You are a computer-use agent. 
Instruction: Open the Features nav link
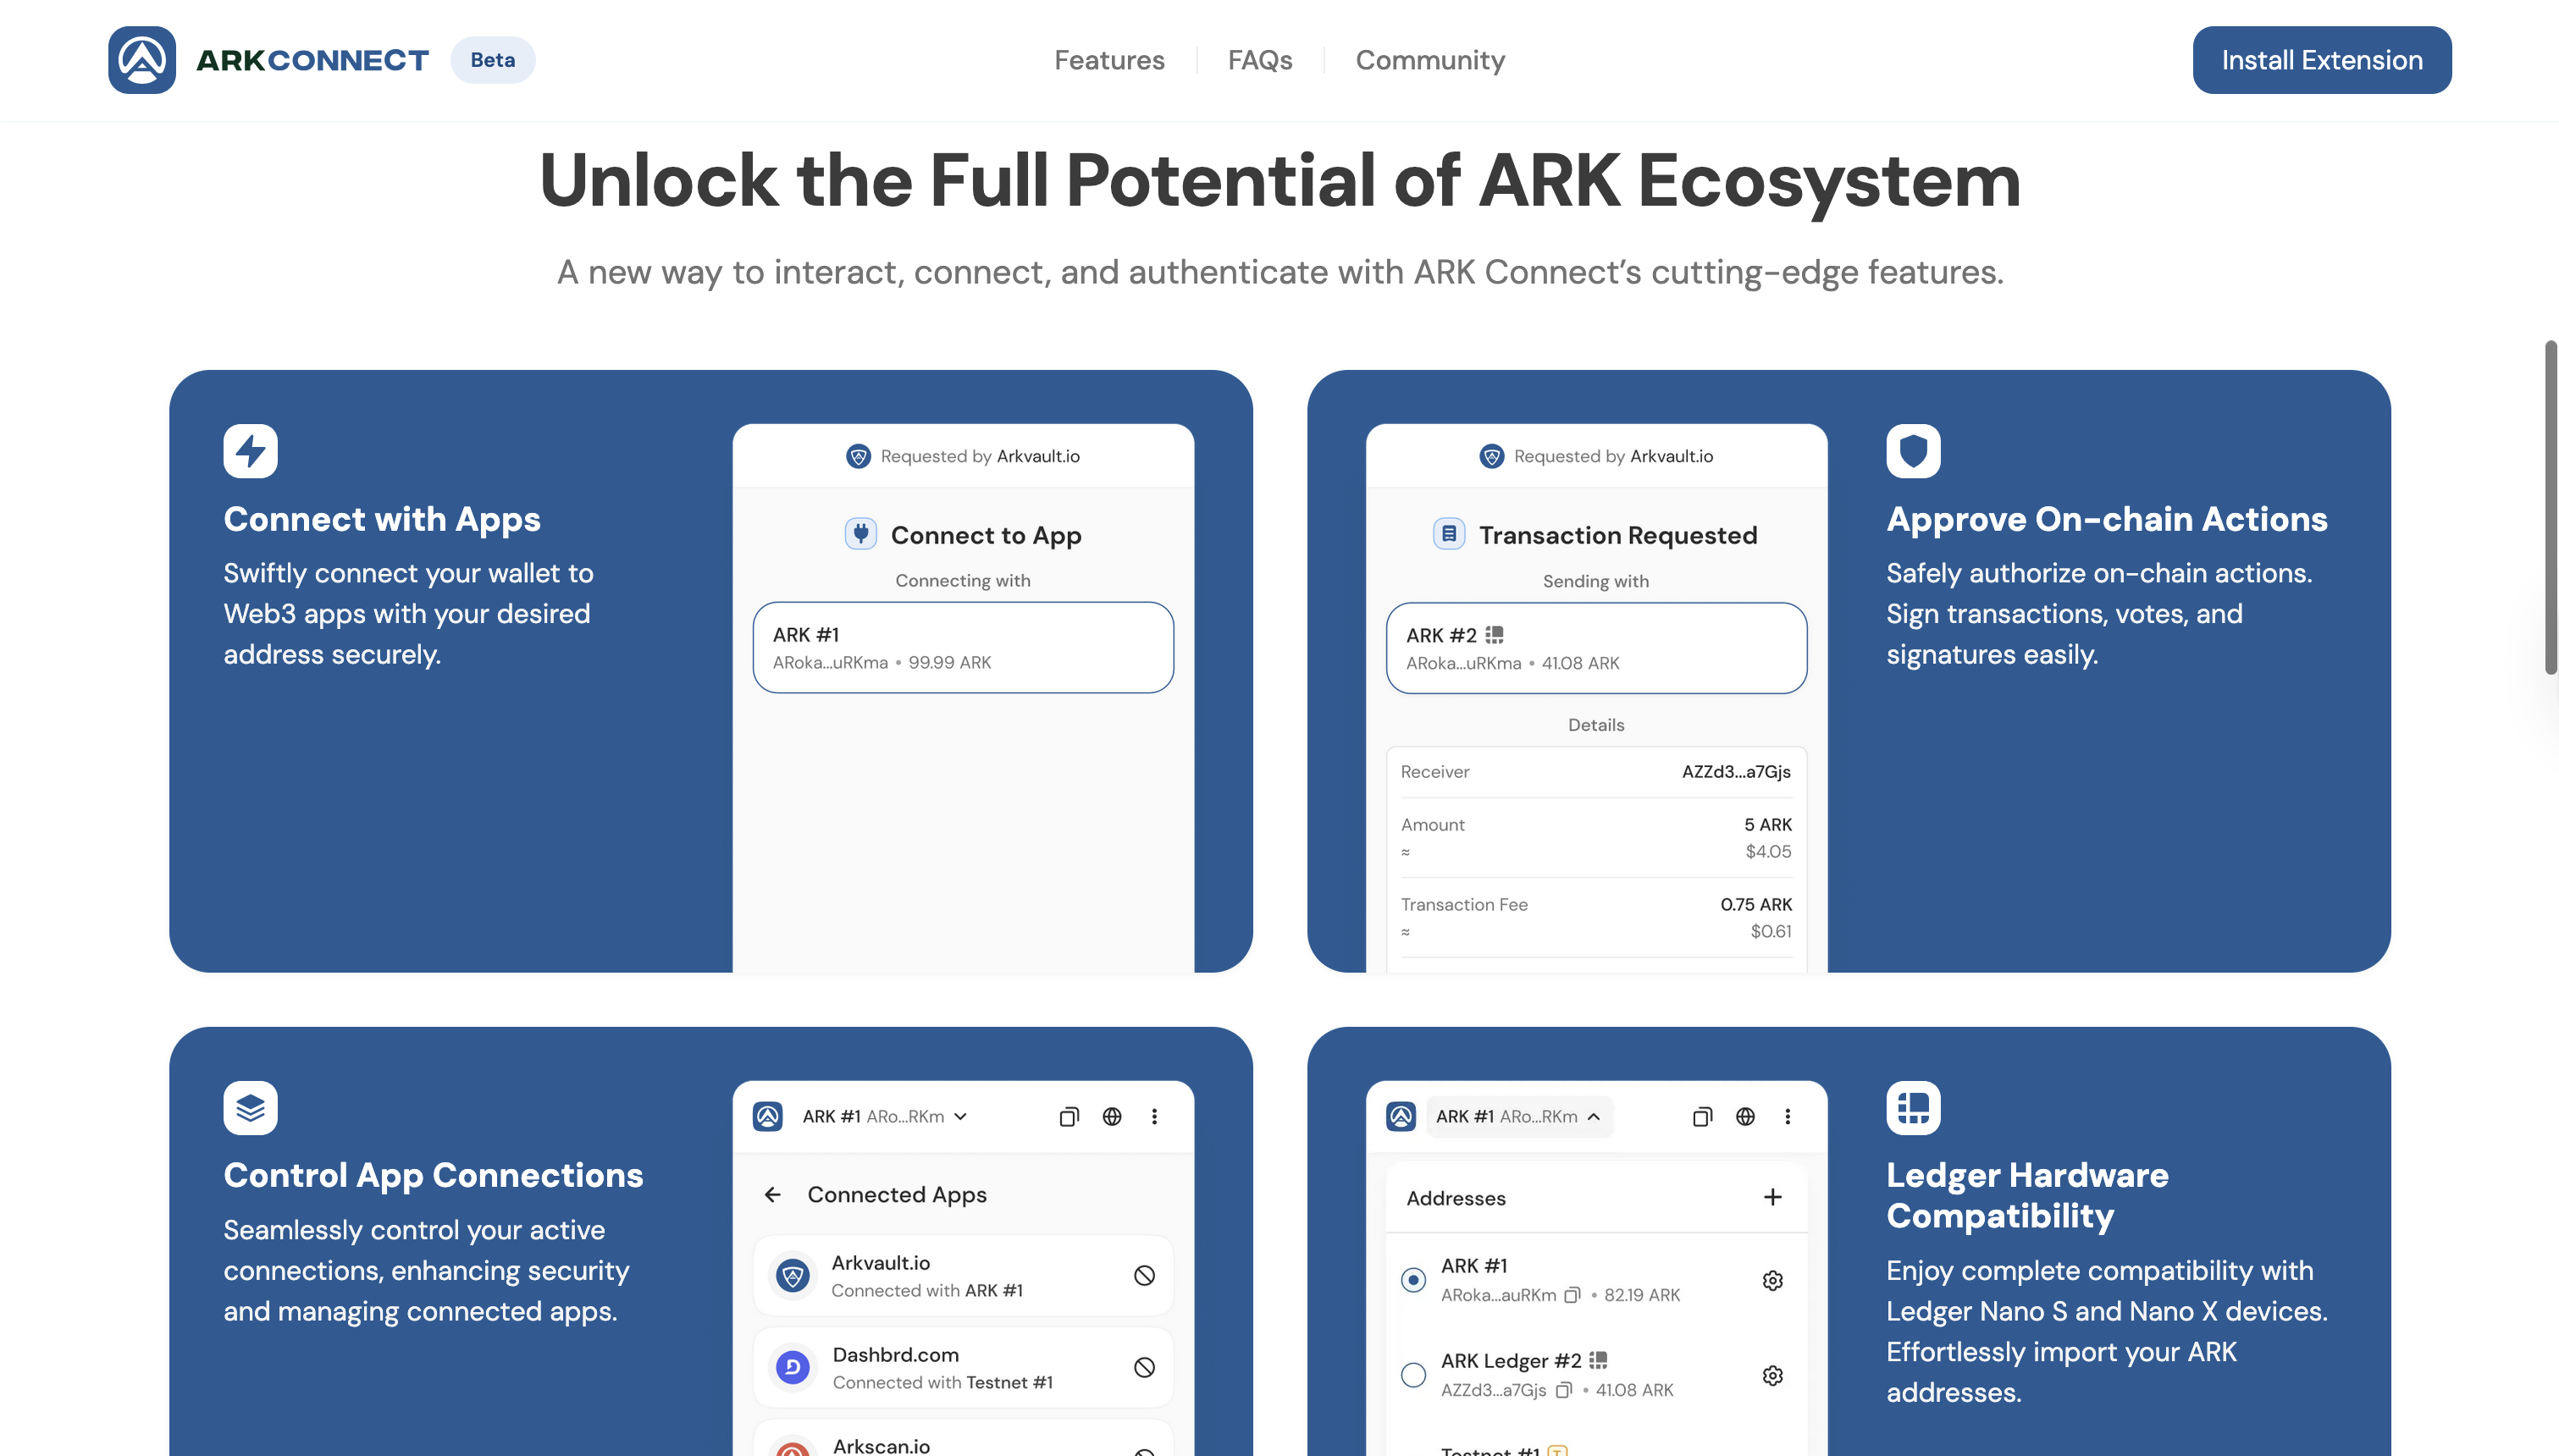point(1109,60)
